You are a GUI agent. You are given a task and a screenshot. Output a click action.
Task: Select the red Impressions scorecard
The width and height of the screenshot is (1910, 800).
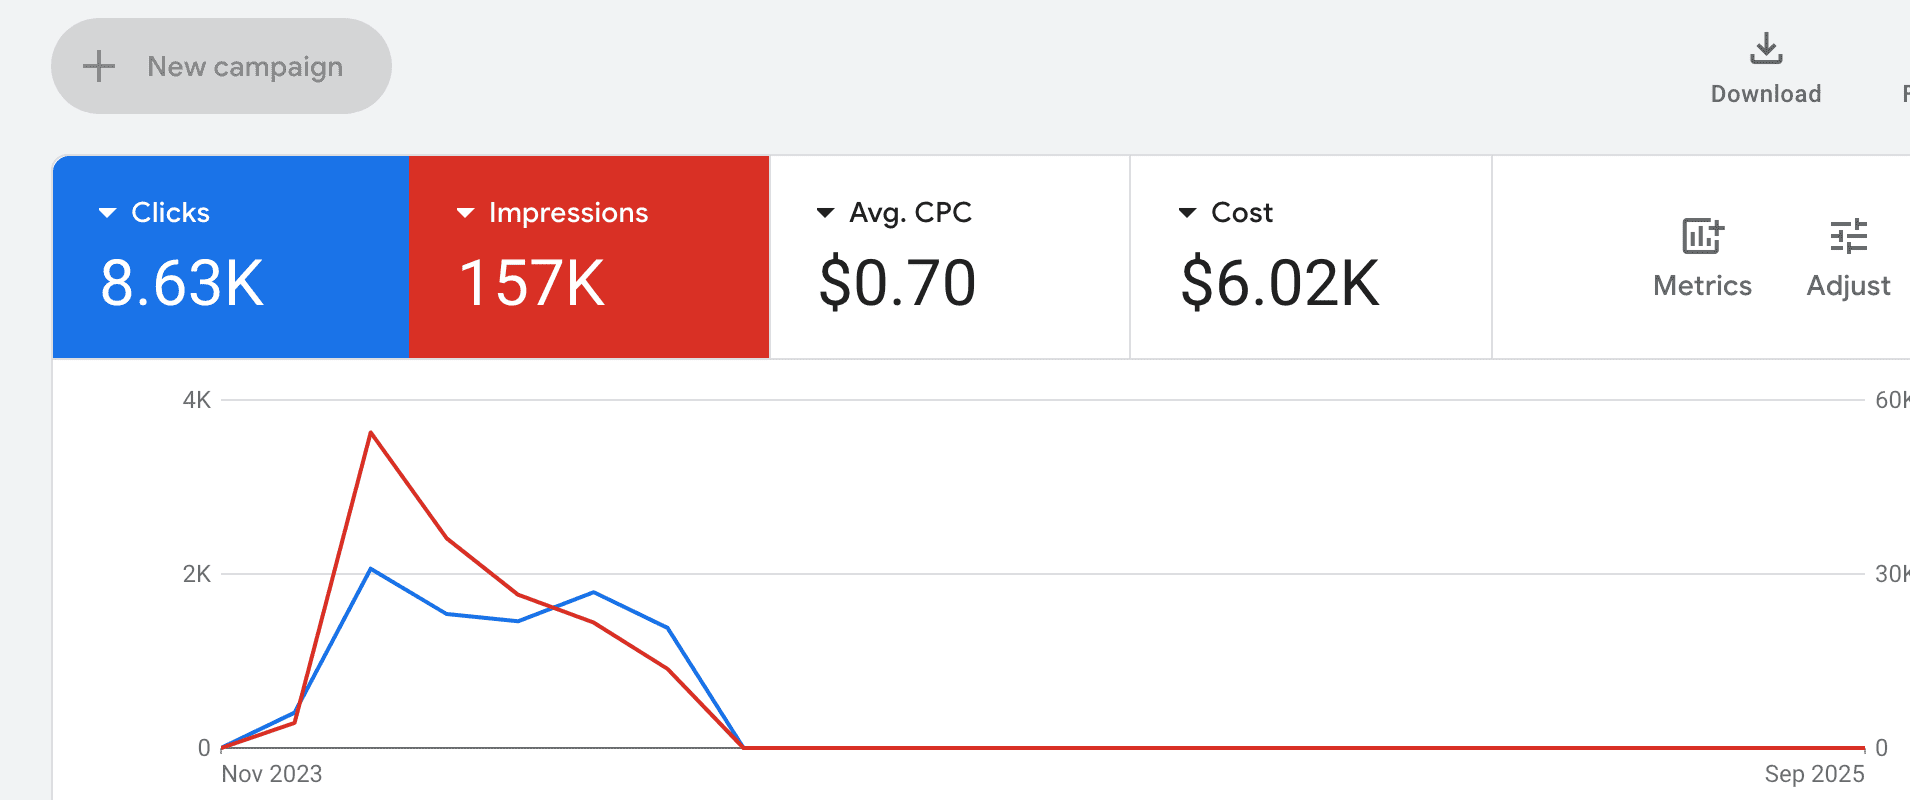[589, 257]
